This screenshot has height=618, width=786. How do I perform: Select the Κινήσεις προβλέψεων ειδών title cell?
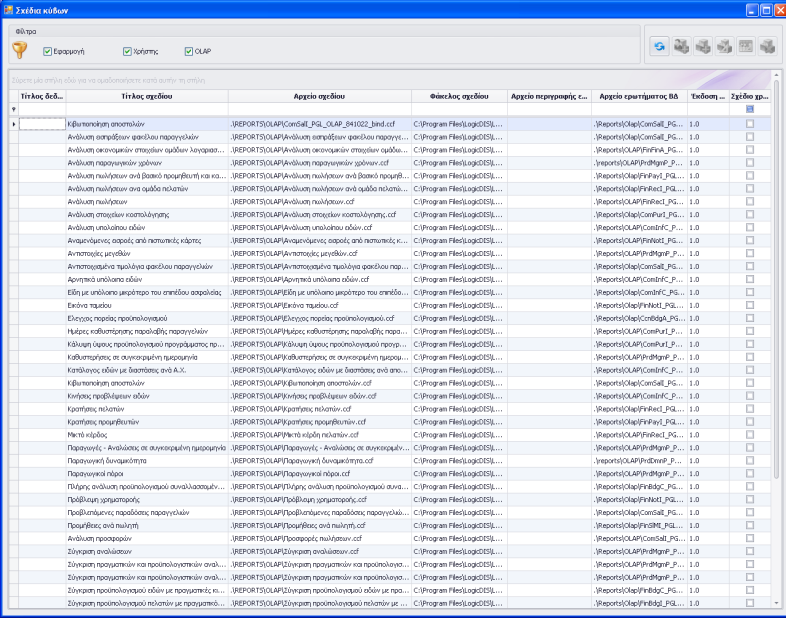pyautogui.click(x=147, y=396)
